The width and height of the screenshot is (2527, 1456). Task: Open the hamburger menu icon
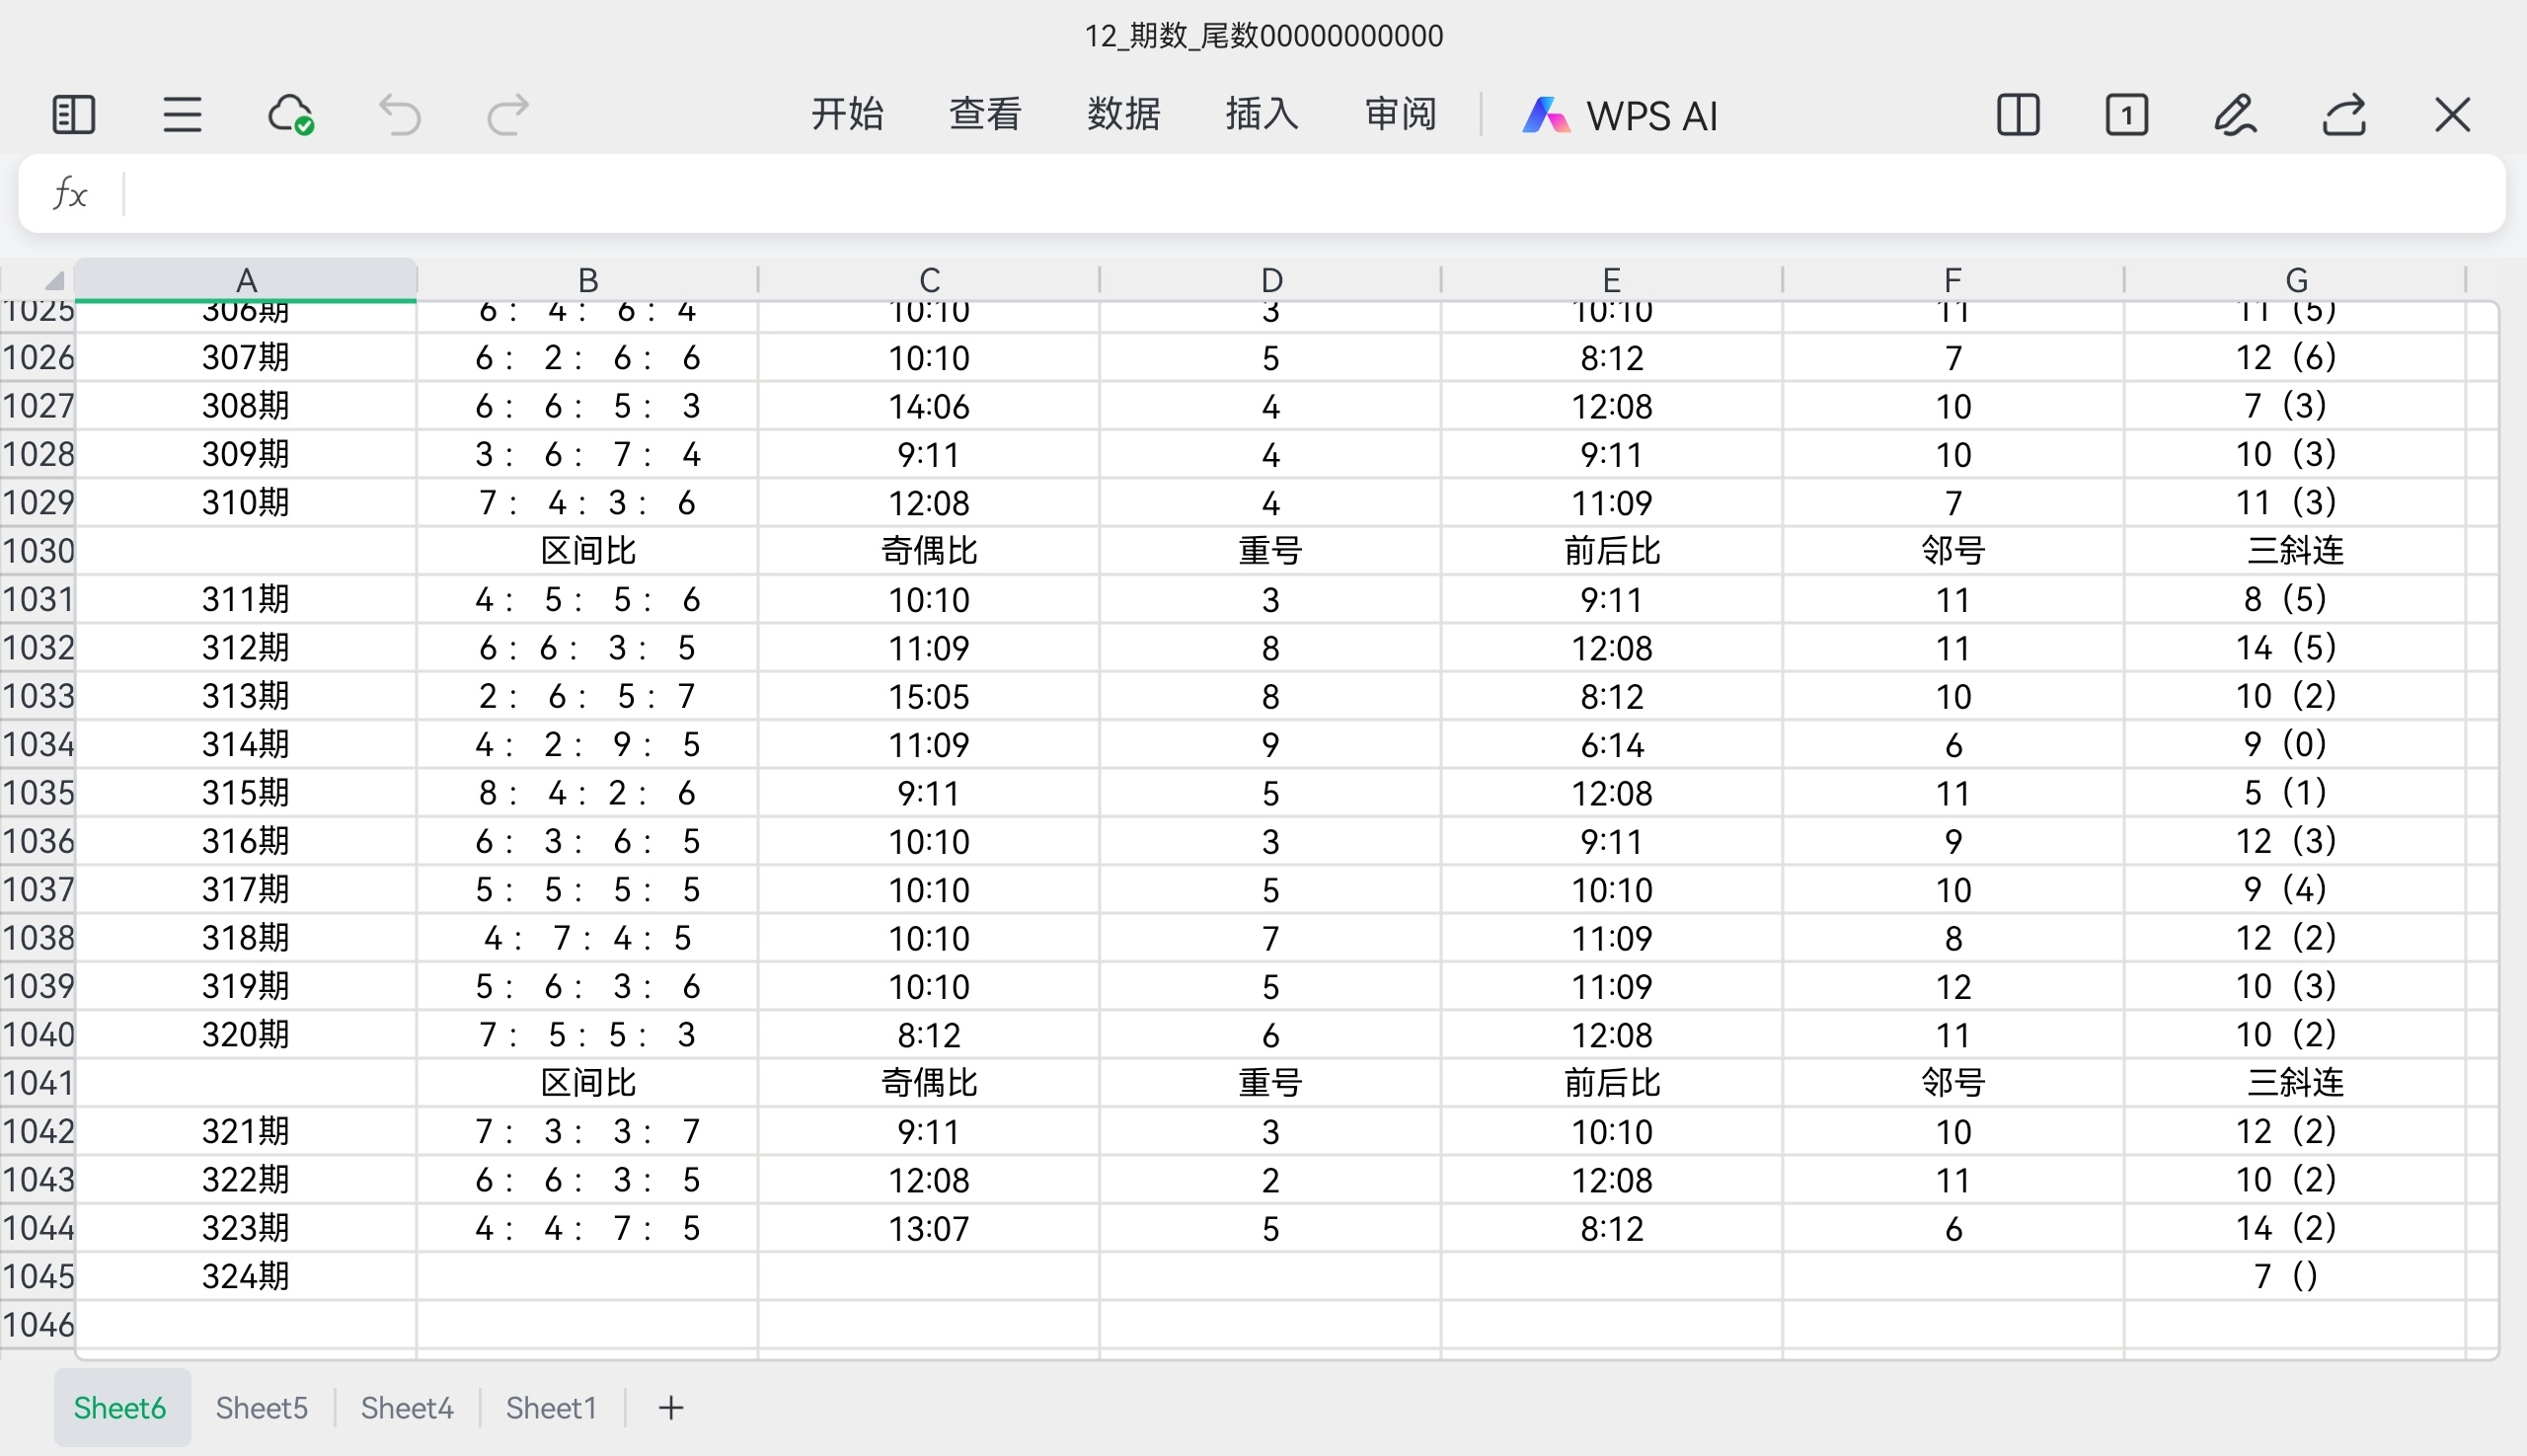coord(182,115)
